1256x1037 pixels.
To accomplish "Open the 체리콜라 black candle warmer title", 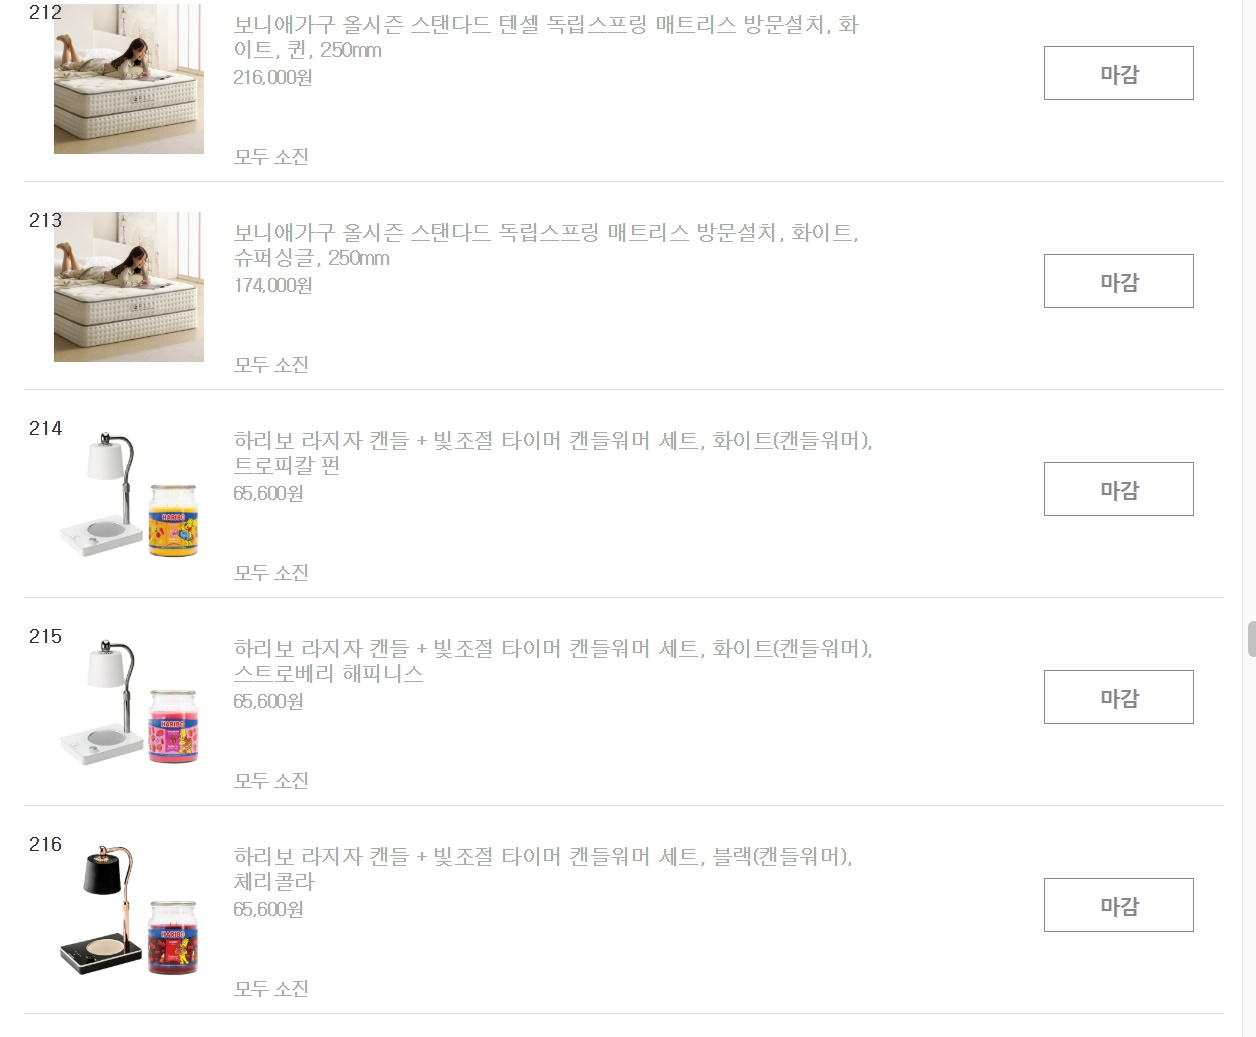I will (543, 869).
